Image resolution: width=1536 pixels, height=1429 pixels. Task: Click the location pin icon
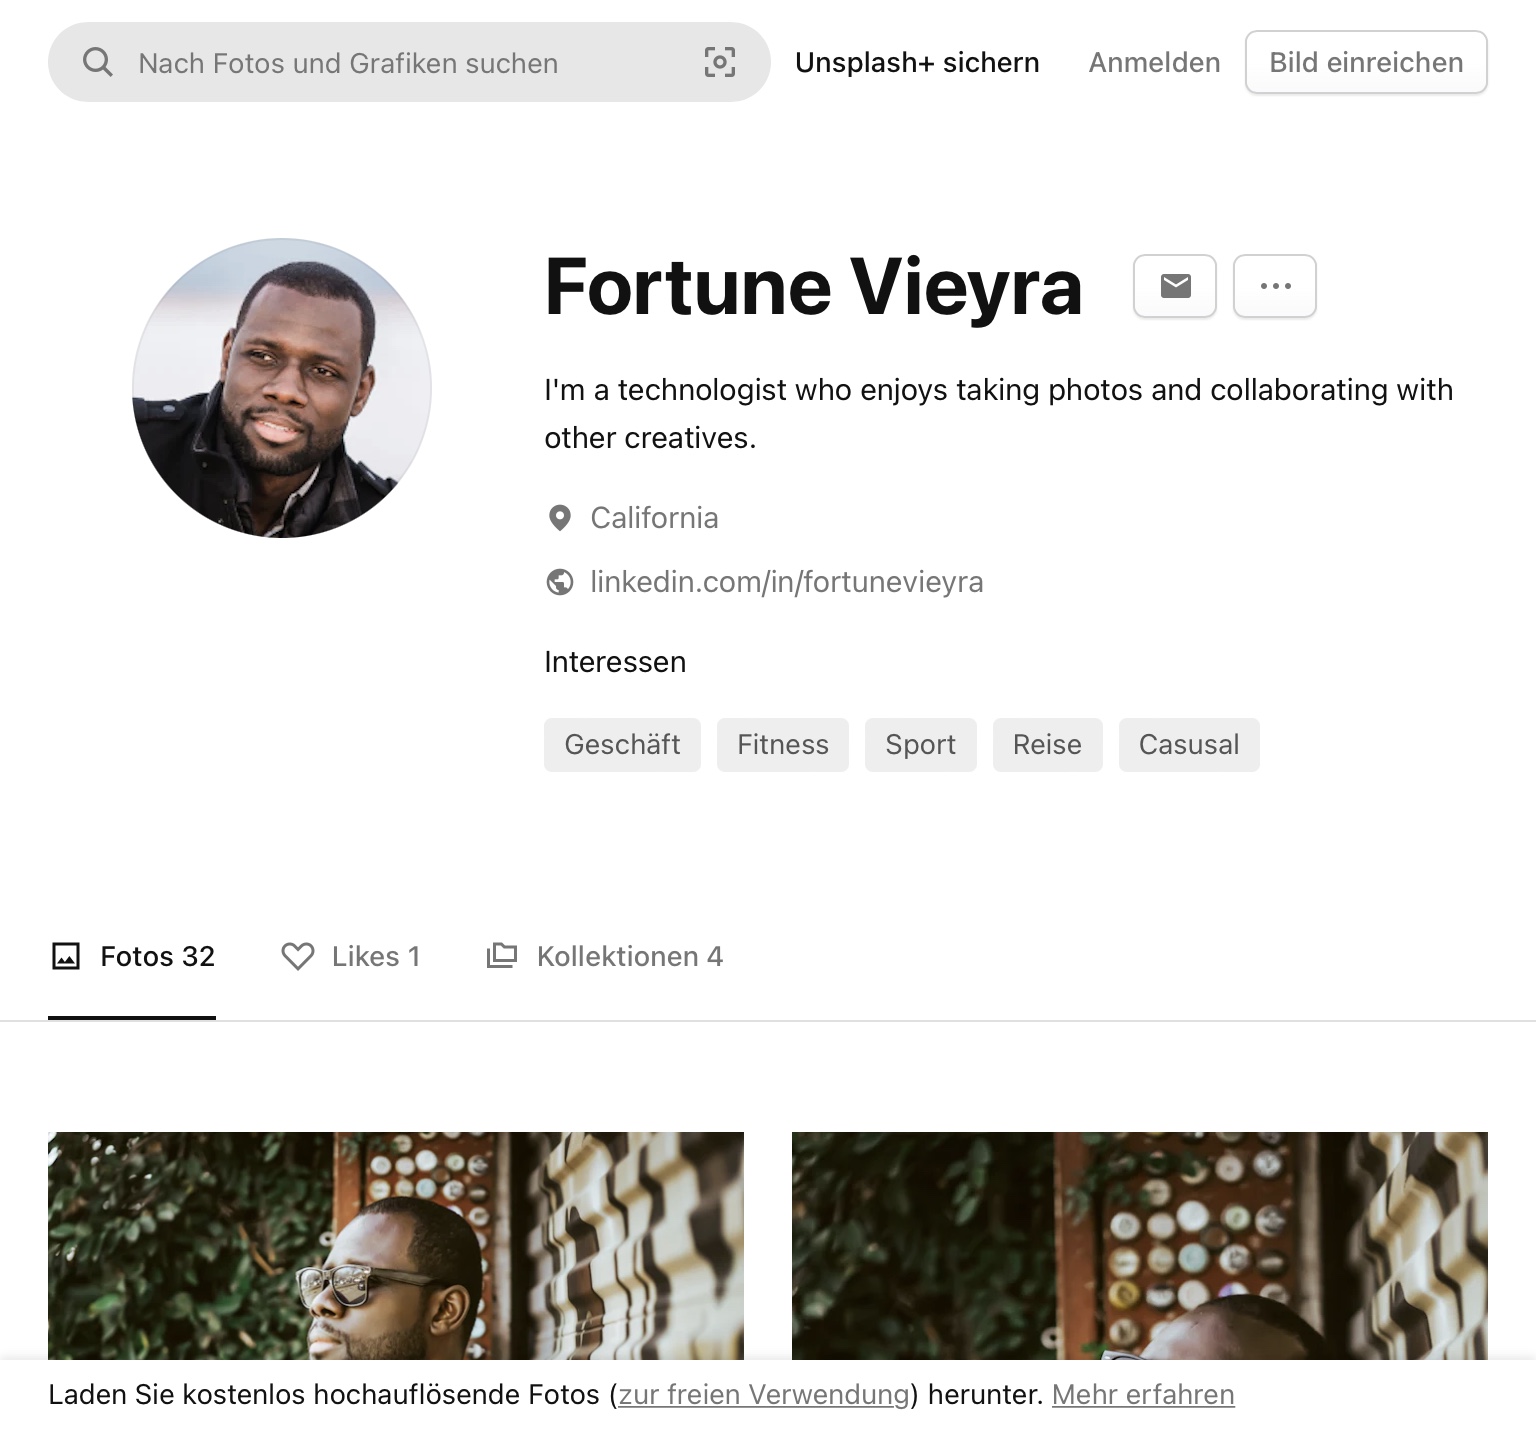pos(560,518)
